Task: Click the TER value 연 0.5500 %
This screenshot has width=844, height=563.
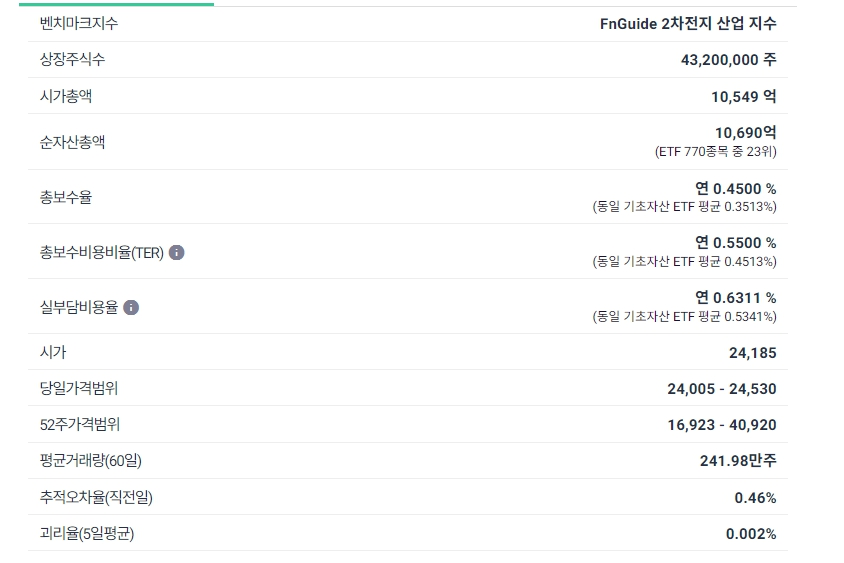Action: pos(735,243)
